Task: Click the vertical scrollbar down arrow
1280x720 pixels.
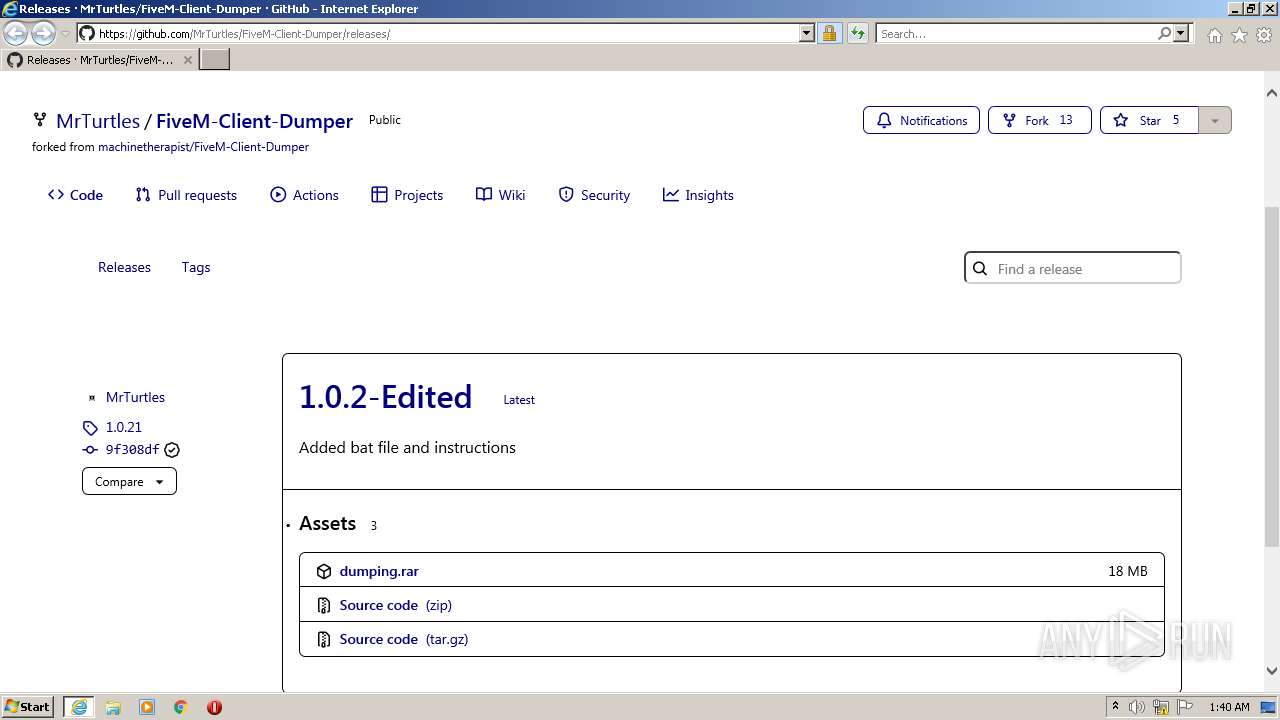Action: [1272, 671]
